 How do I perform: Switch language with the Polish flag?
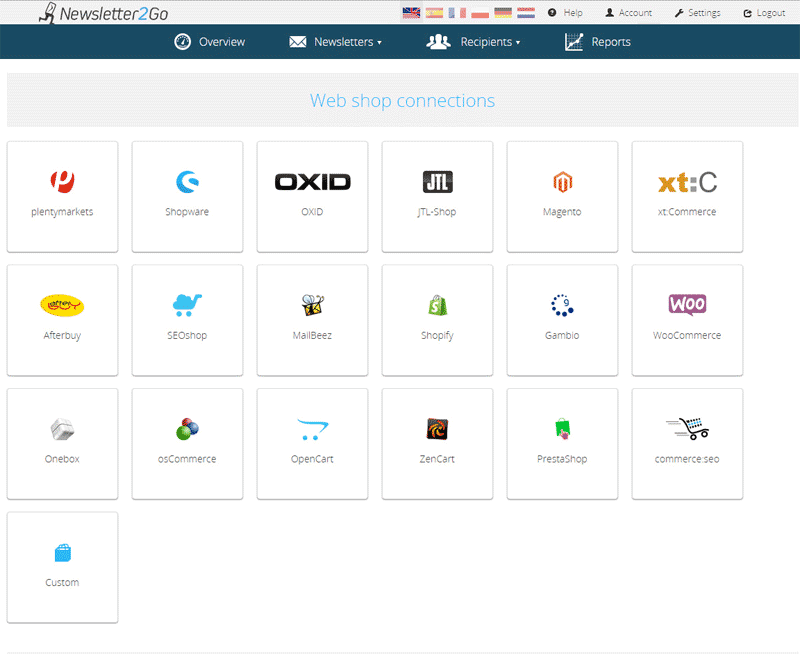click(x=480, y=13)
